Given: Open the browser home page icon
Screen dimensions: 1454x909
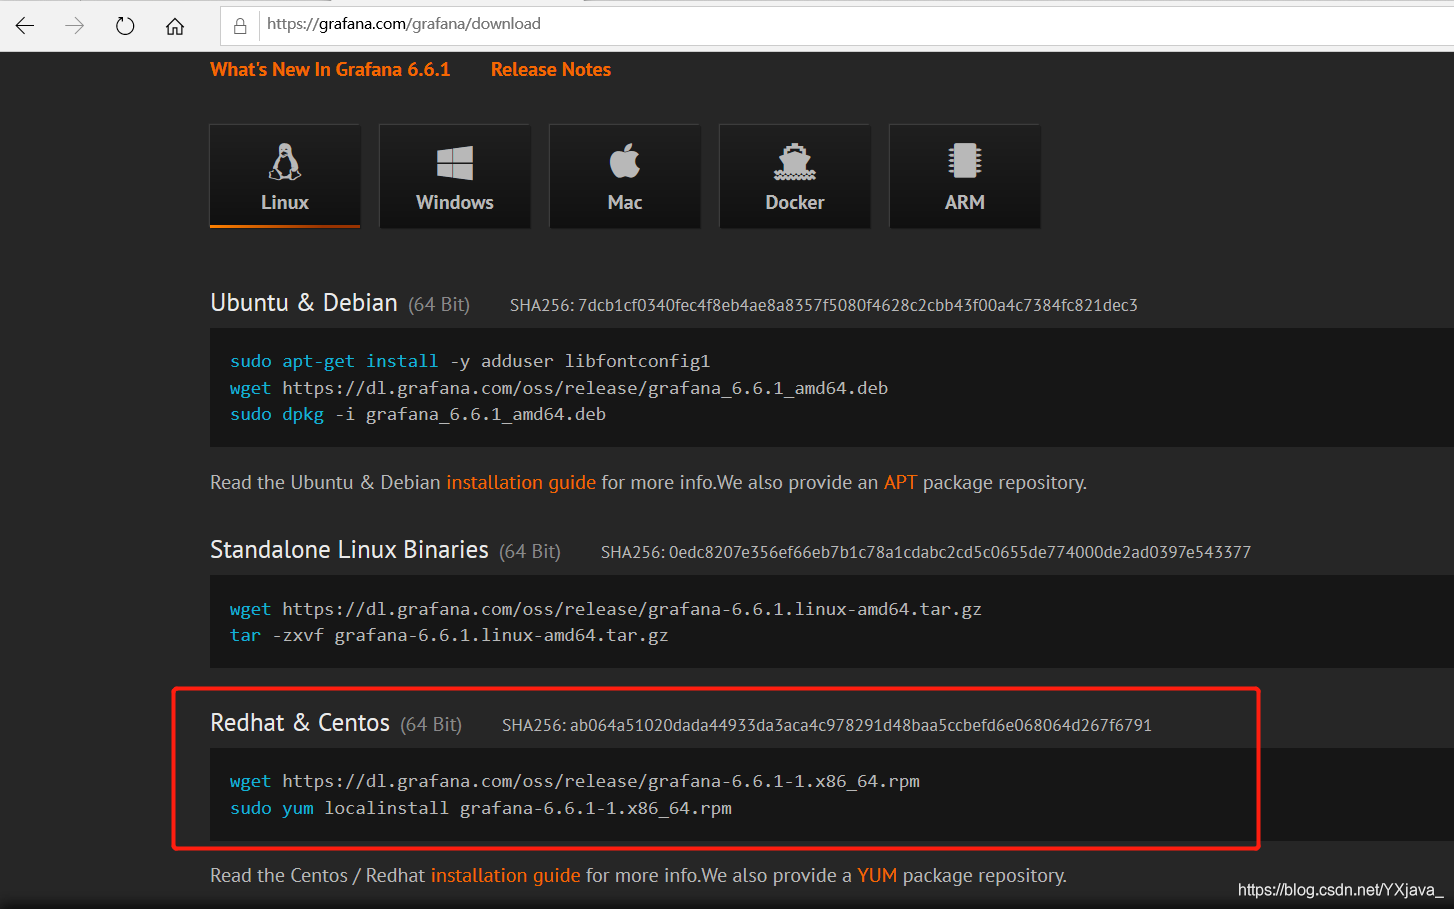Looking at the screenshot, I should 175,26.
